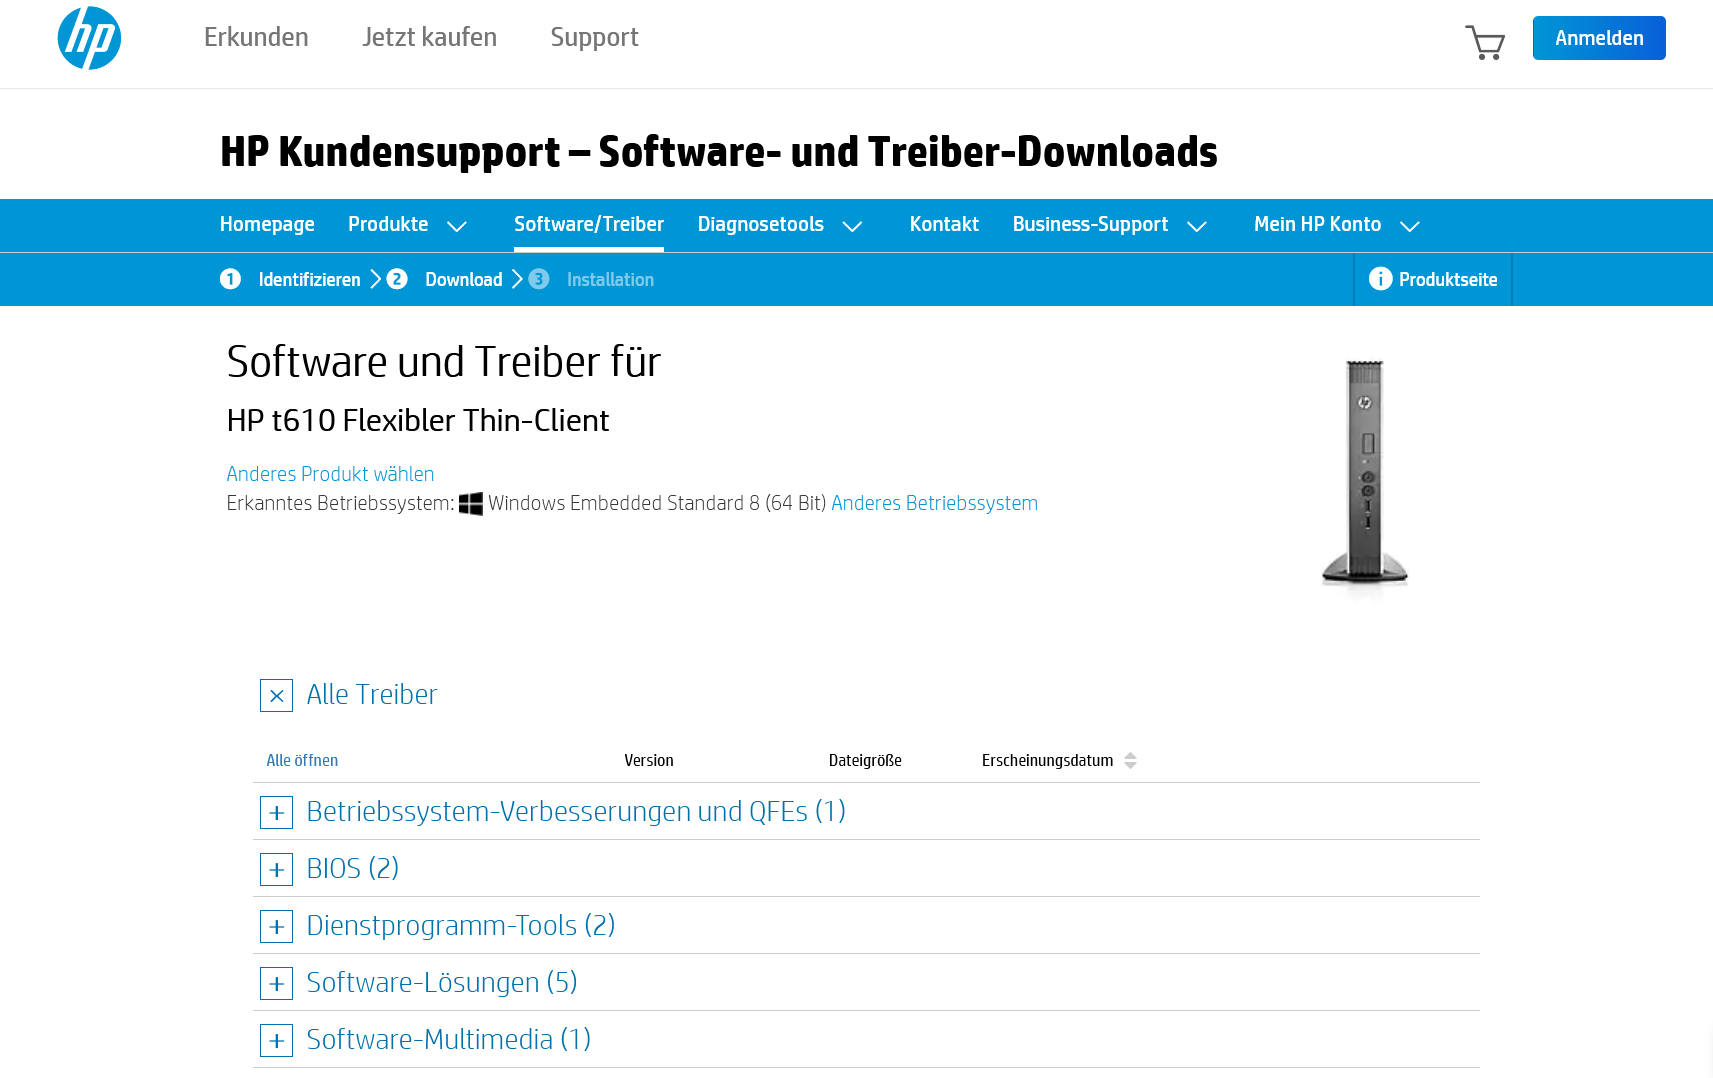Click step 2 Download circle icon
The image size is (1713, 1078).
pyautogui.click(x=397, y=279)
